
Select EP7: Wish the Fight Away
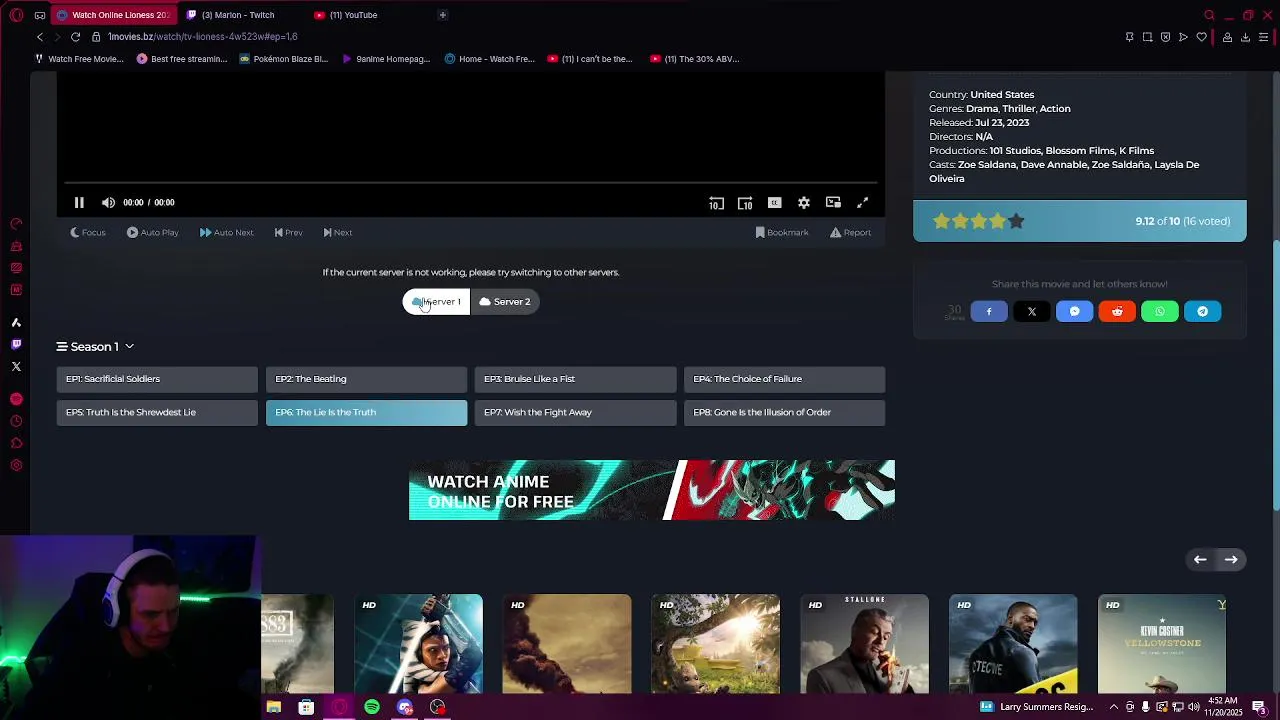click(x=575, y=412)
